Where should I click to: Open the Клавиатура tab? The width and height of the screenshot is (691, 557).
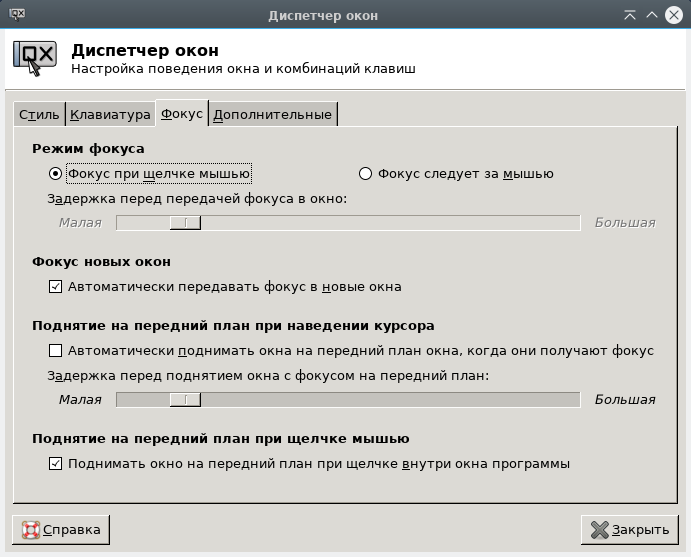click(x=110, y=115)
